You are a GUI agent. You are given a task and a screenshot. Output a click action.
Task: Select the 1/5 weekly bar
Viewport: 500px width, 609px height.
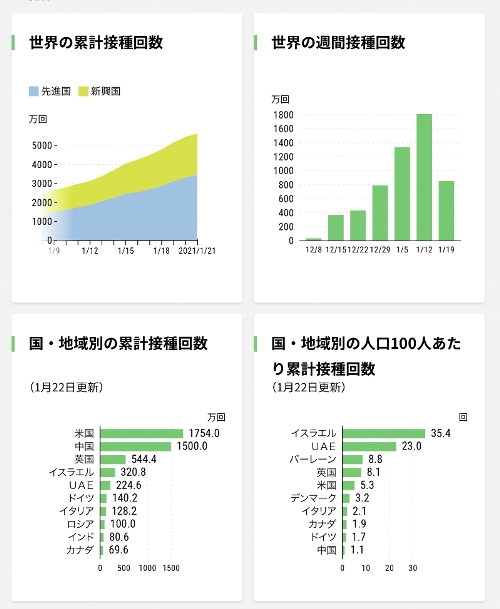(x=402, y=194)
